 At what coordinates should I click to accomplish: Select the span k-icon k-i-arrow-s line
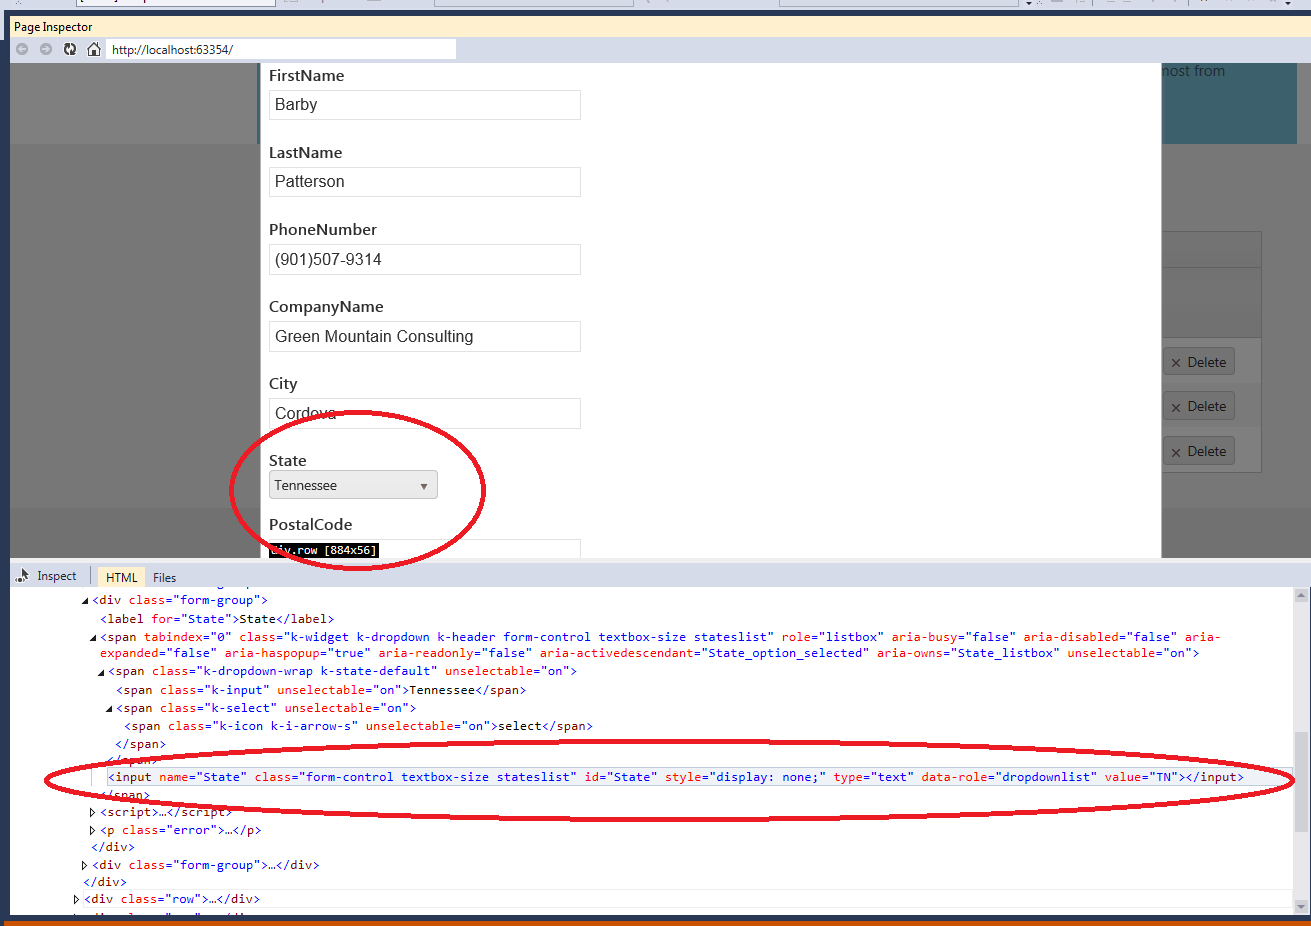tap(358, 726)
